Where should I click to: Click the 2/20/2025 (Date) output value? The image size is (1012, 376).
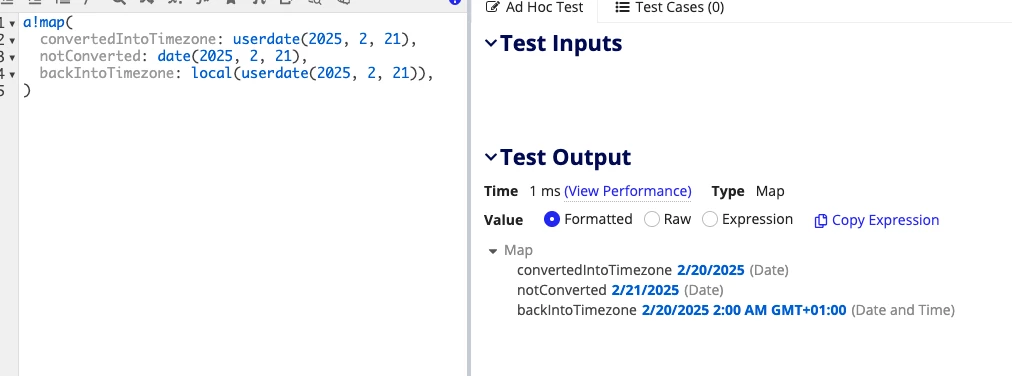[x=711, y=270]
